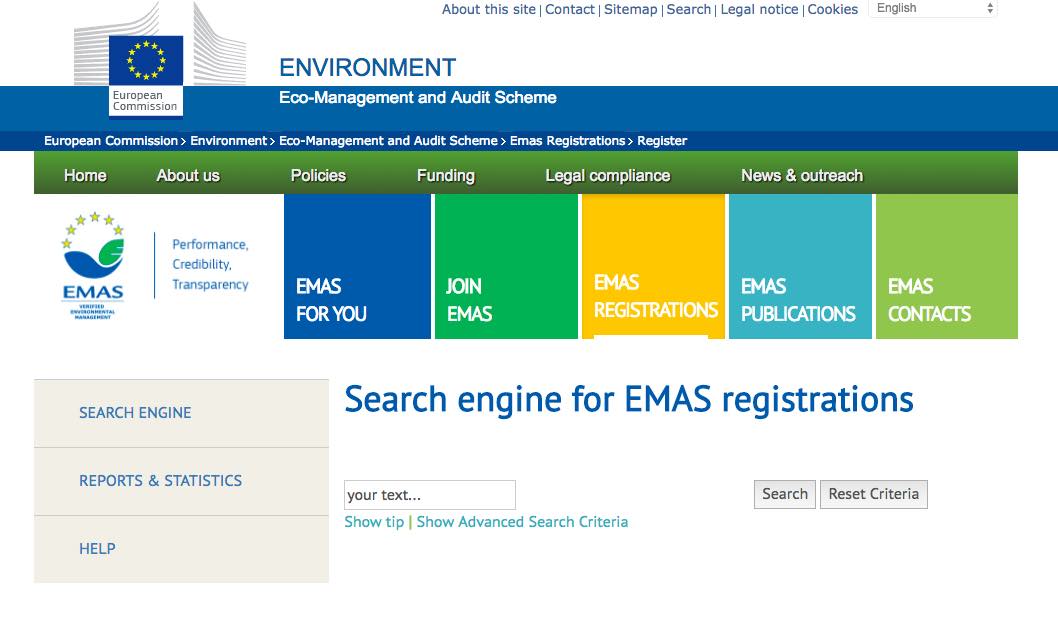Click the Register breadcrumb

point(662,141)
